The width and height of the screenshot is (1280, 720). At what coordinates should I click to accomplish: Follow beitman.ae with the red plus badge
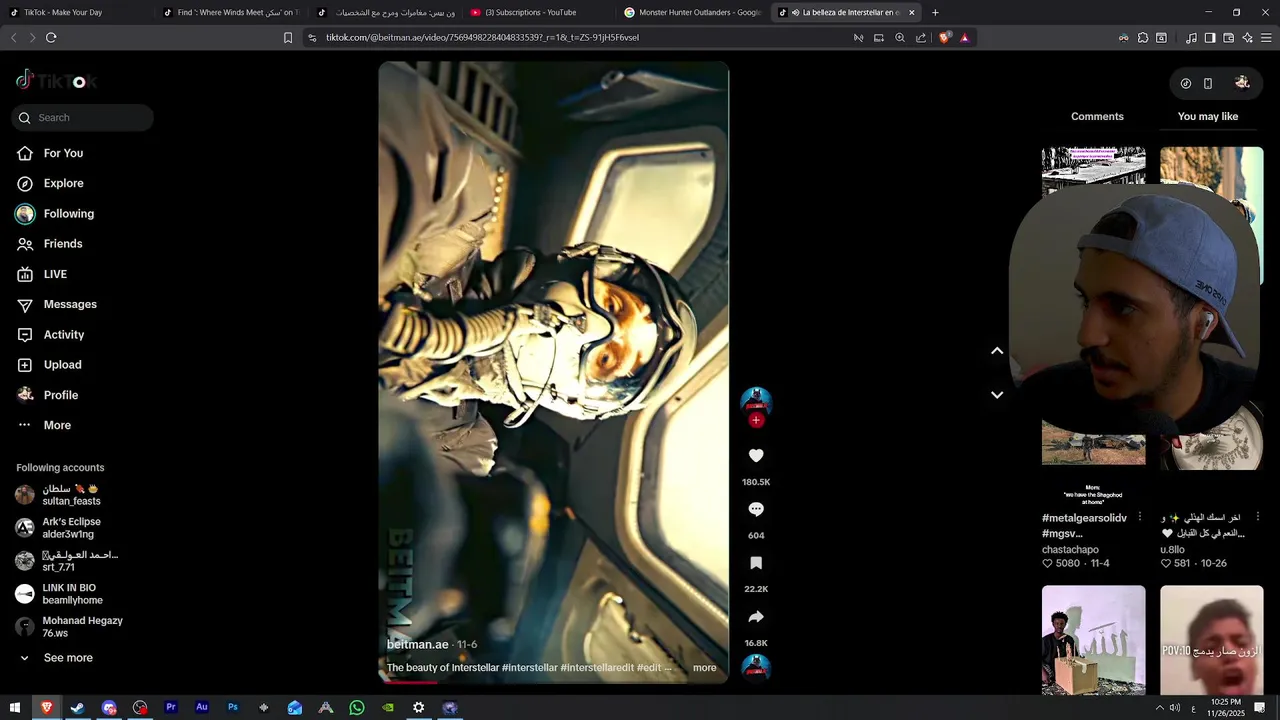[x=756, y=420]
